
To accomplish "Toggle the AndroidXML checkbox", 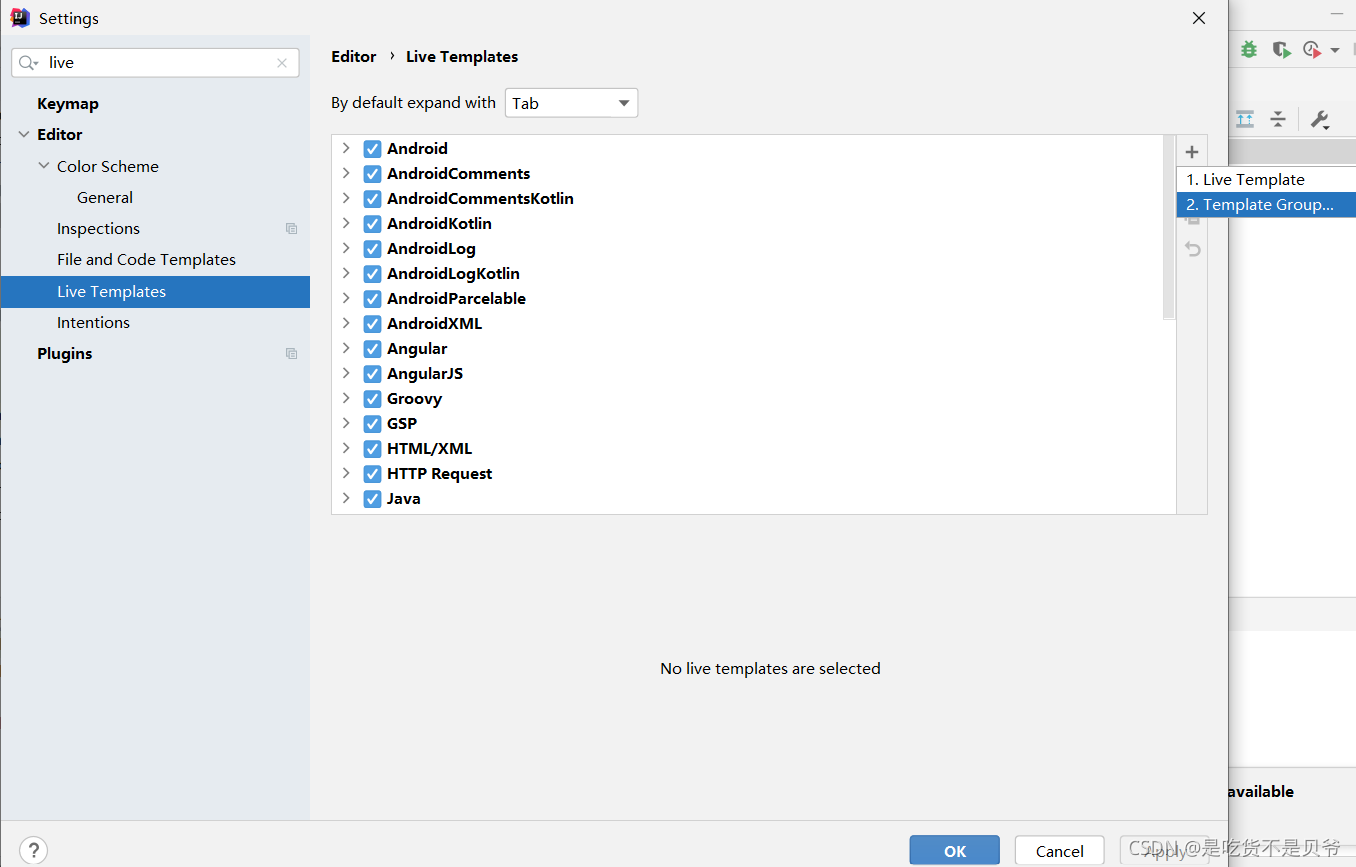I will [372, 324].
